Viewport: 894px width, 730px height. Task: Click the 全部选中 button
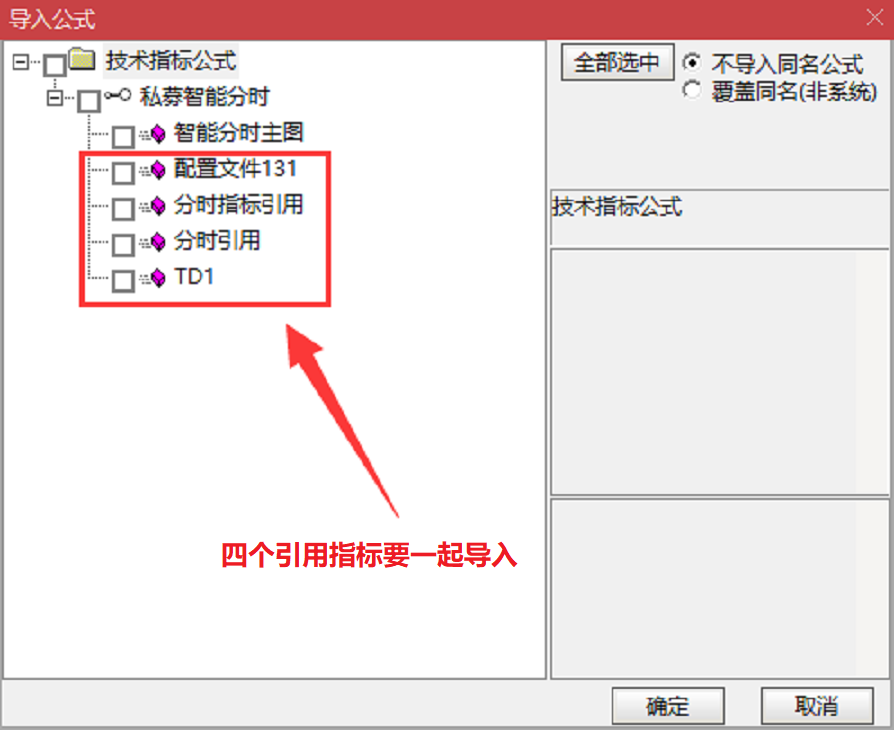click(x=617, y=62)
